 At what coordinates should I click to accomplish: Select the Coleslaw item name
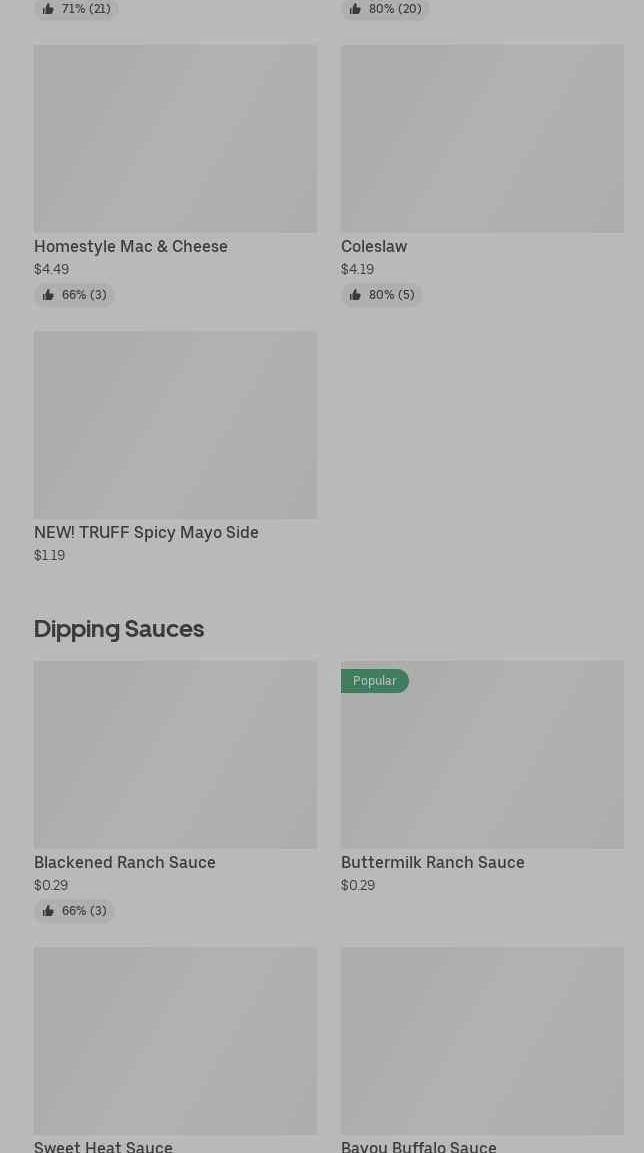pos(374,246)
